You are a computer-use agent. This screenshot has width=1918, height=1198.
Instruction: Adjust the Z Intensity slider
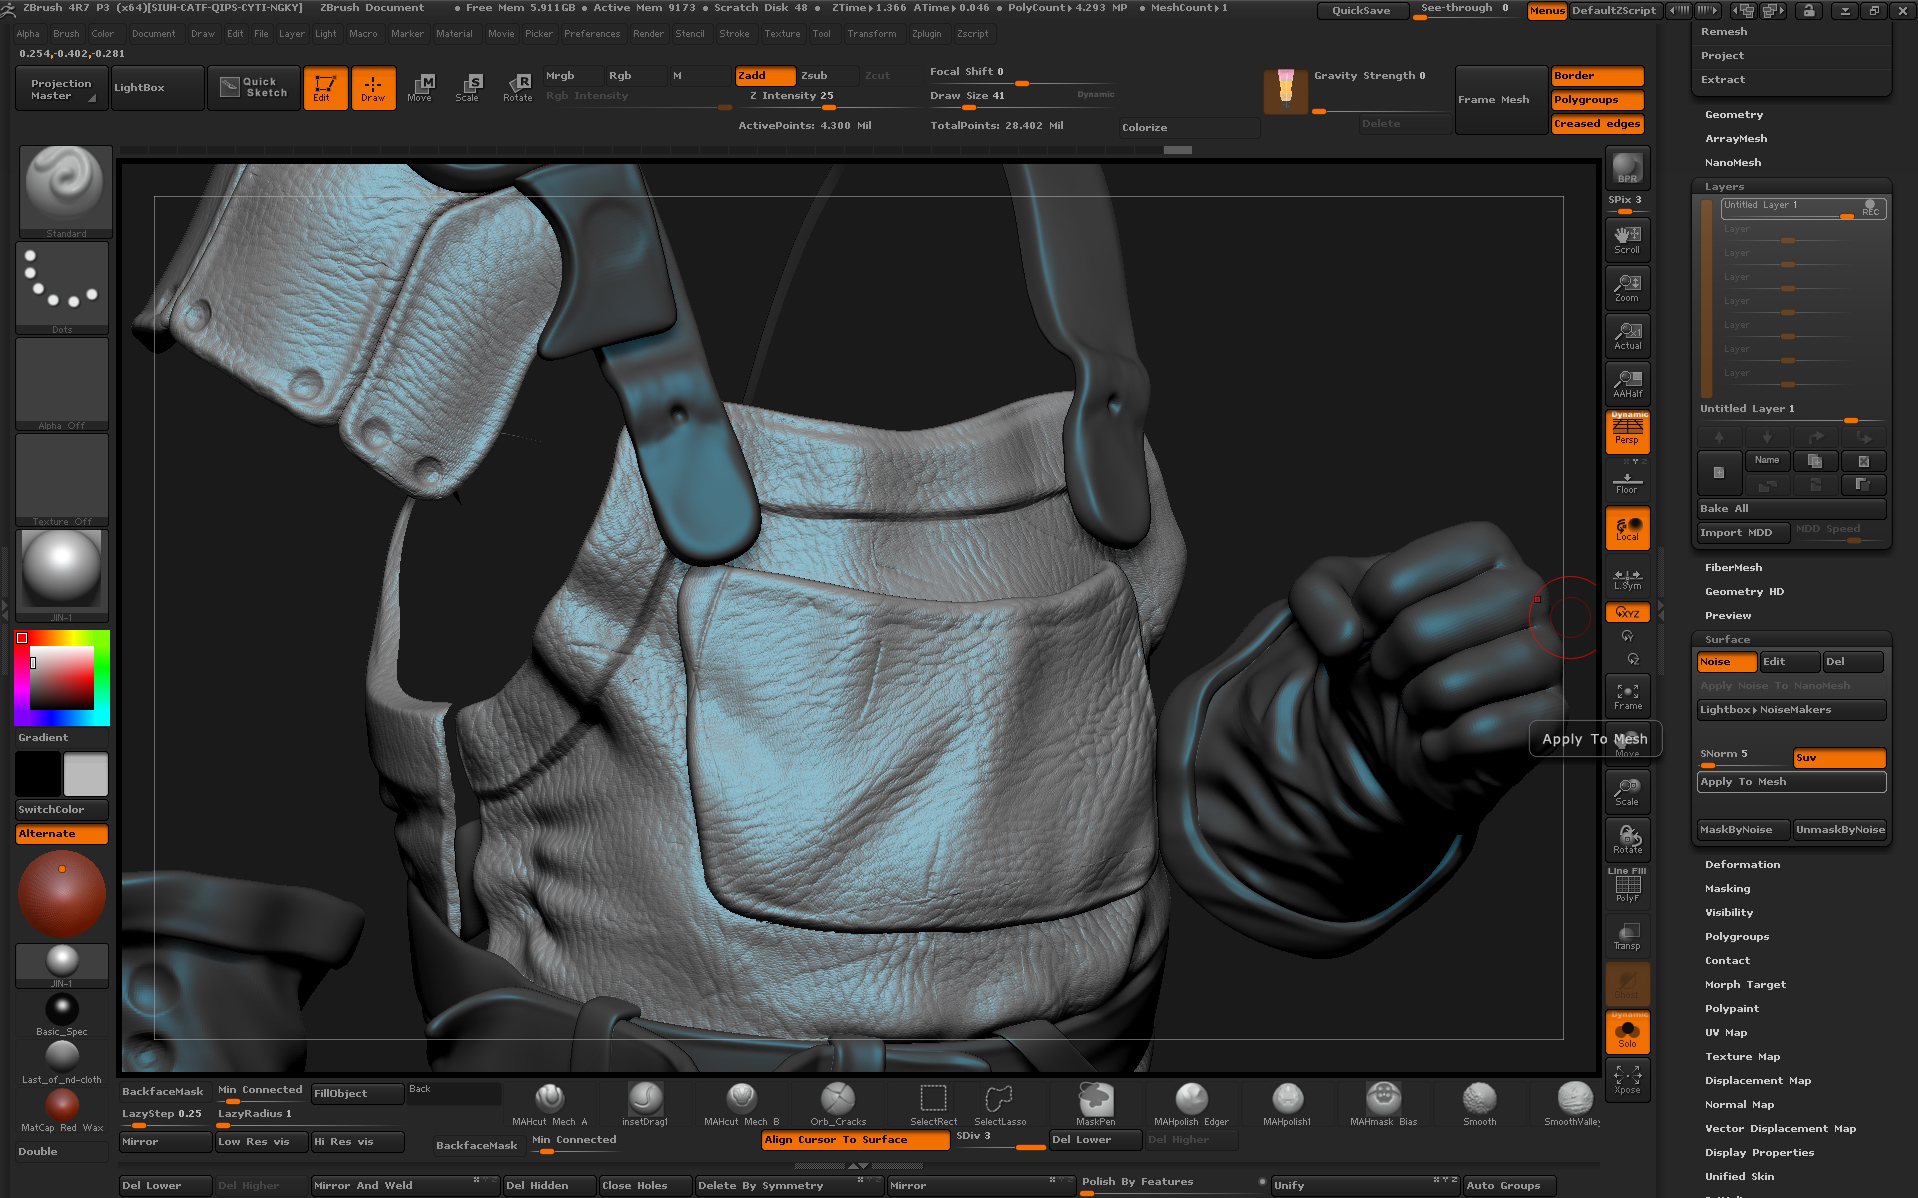click(x=827, y=98)
